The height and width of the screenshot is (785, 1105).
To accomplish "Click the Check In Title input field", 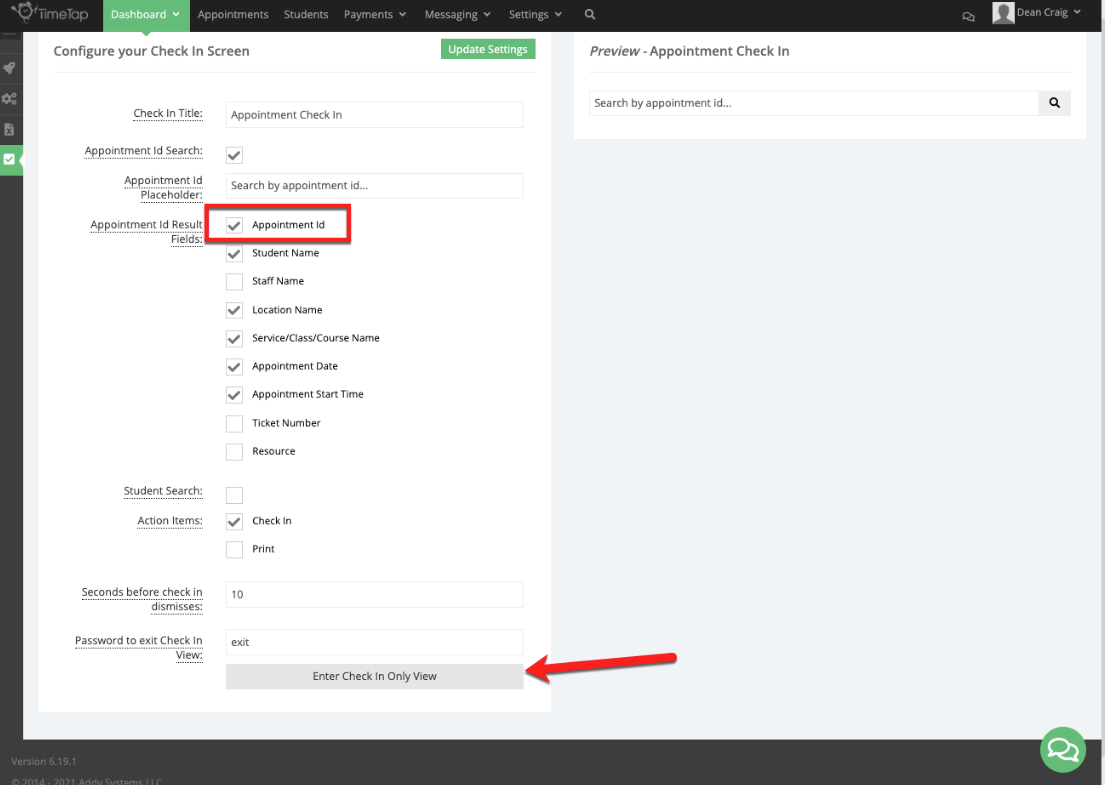I will [x=374, y=114].
